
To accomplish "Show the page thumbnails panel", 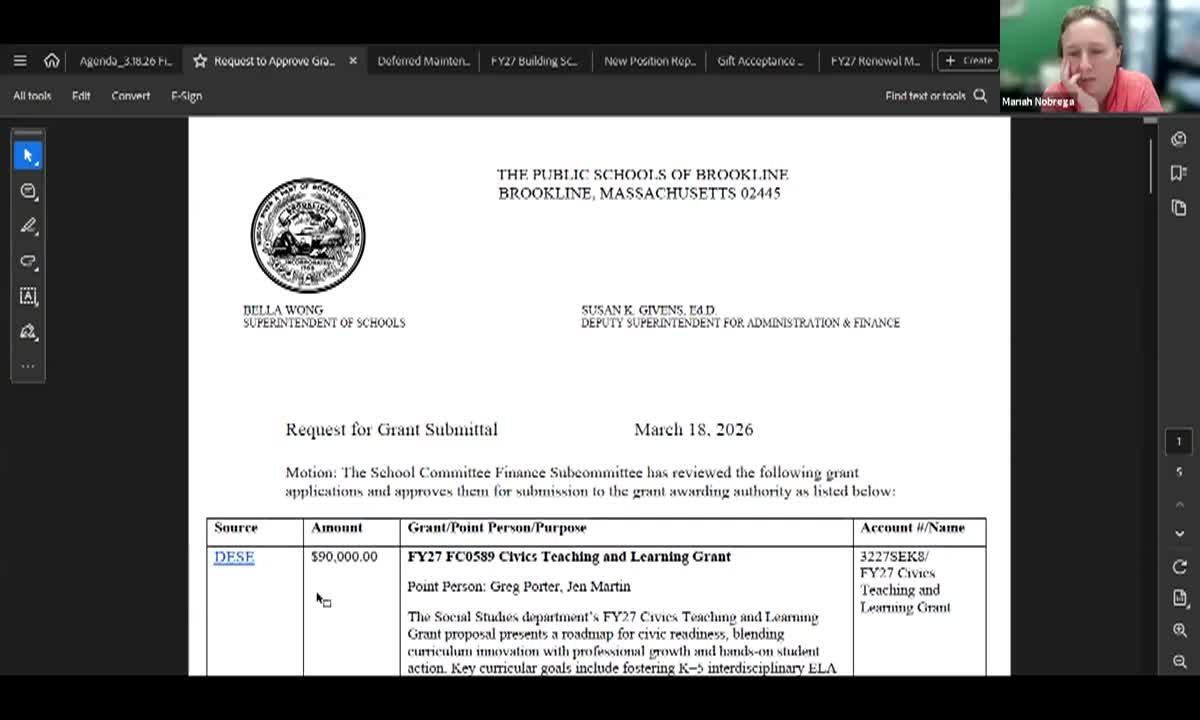I will pos(1179,207).
